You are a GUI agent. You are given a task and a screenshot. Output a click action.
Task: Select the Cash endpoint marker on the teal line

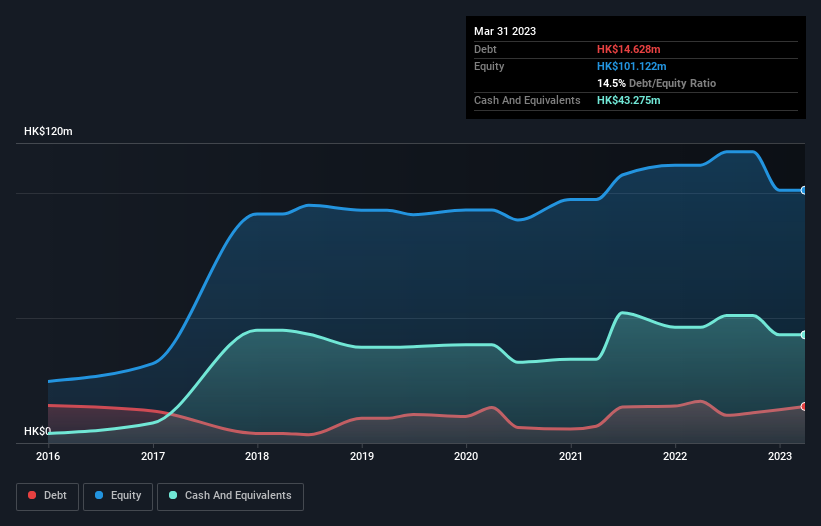(804, 335)
